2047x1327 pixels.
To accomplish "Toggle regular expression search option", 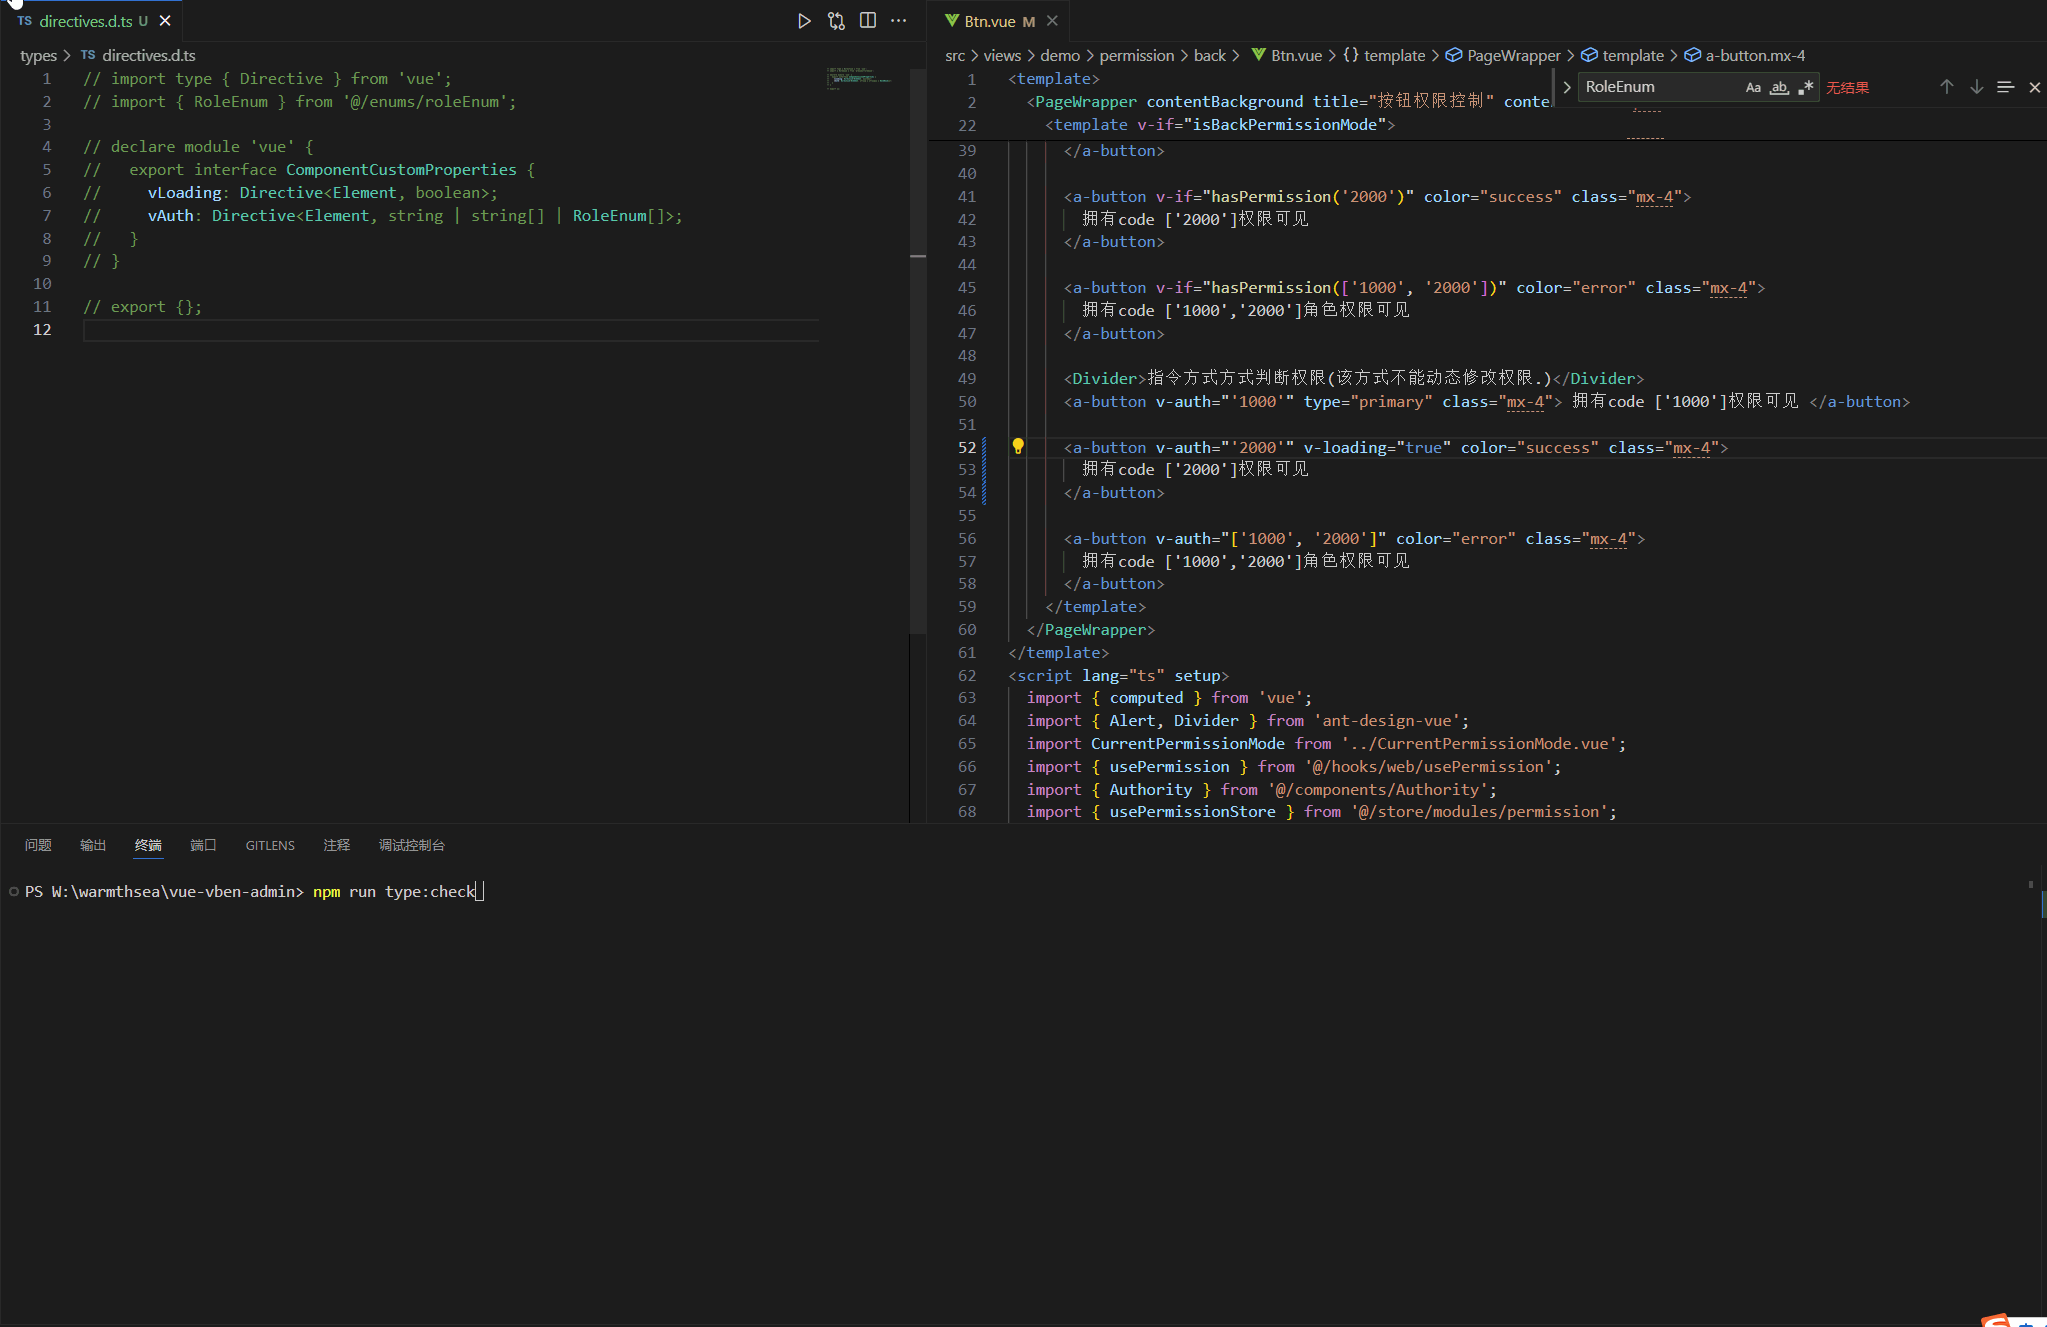I will click(x=1805, y=88).
